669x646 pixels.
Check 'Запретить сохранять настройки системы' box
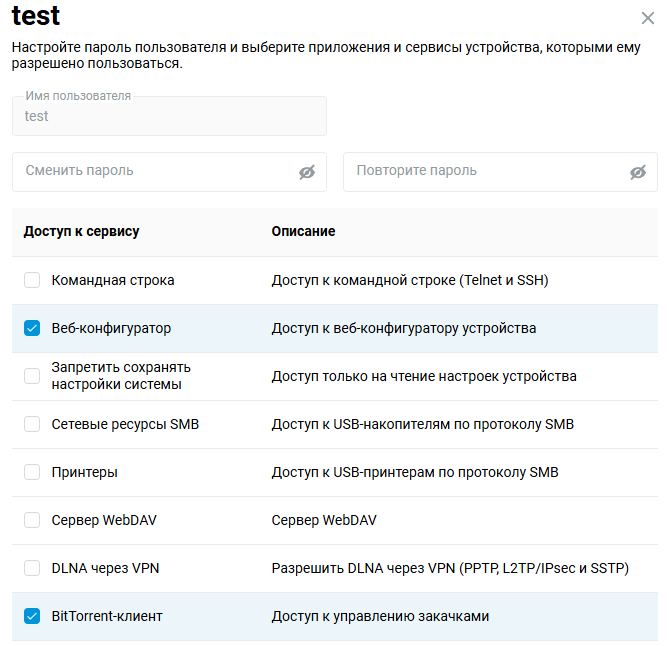pyautogui.click(x=32, y=376)
